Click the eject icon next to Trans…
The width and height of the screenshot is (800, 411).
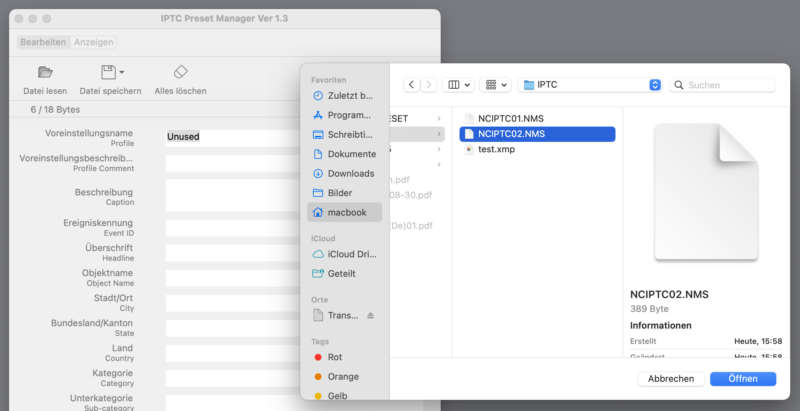371,315
